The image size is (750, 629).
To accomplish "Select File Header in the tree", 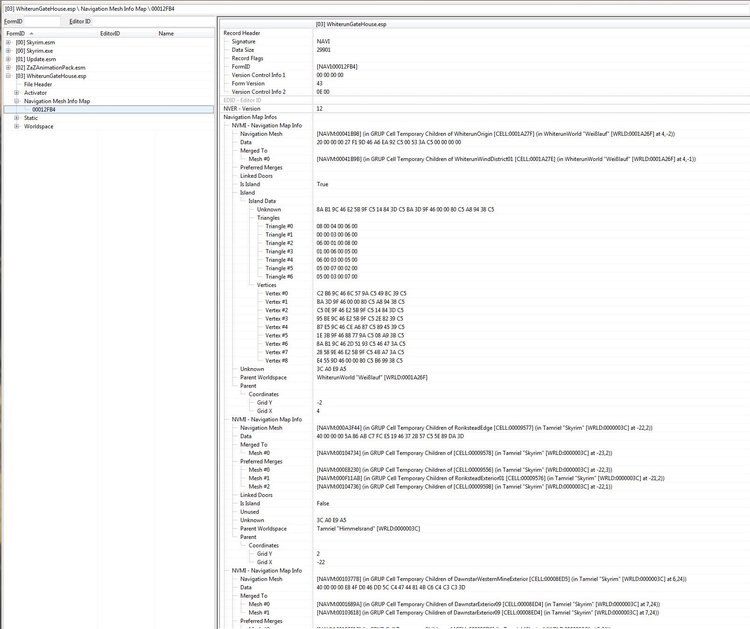I will click(38, 85).
